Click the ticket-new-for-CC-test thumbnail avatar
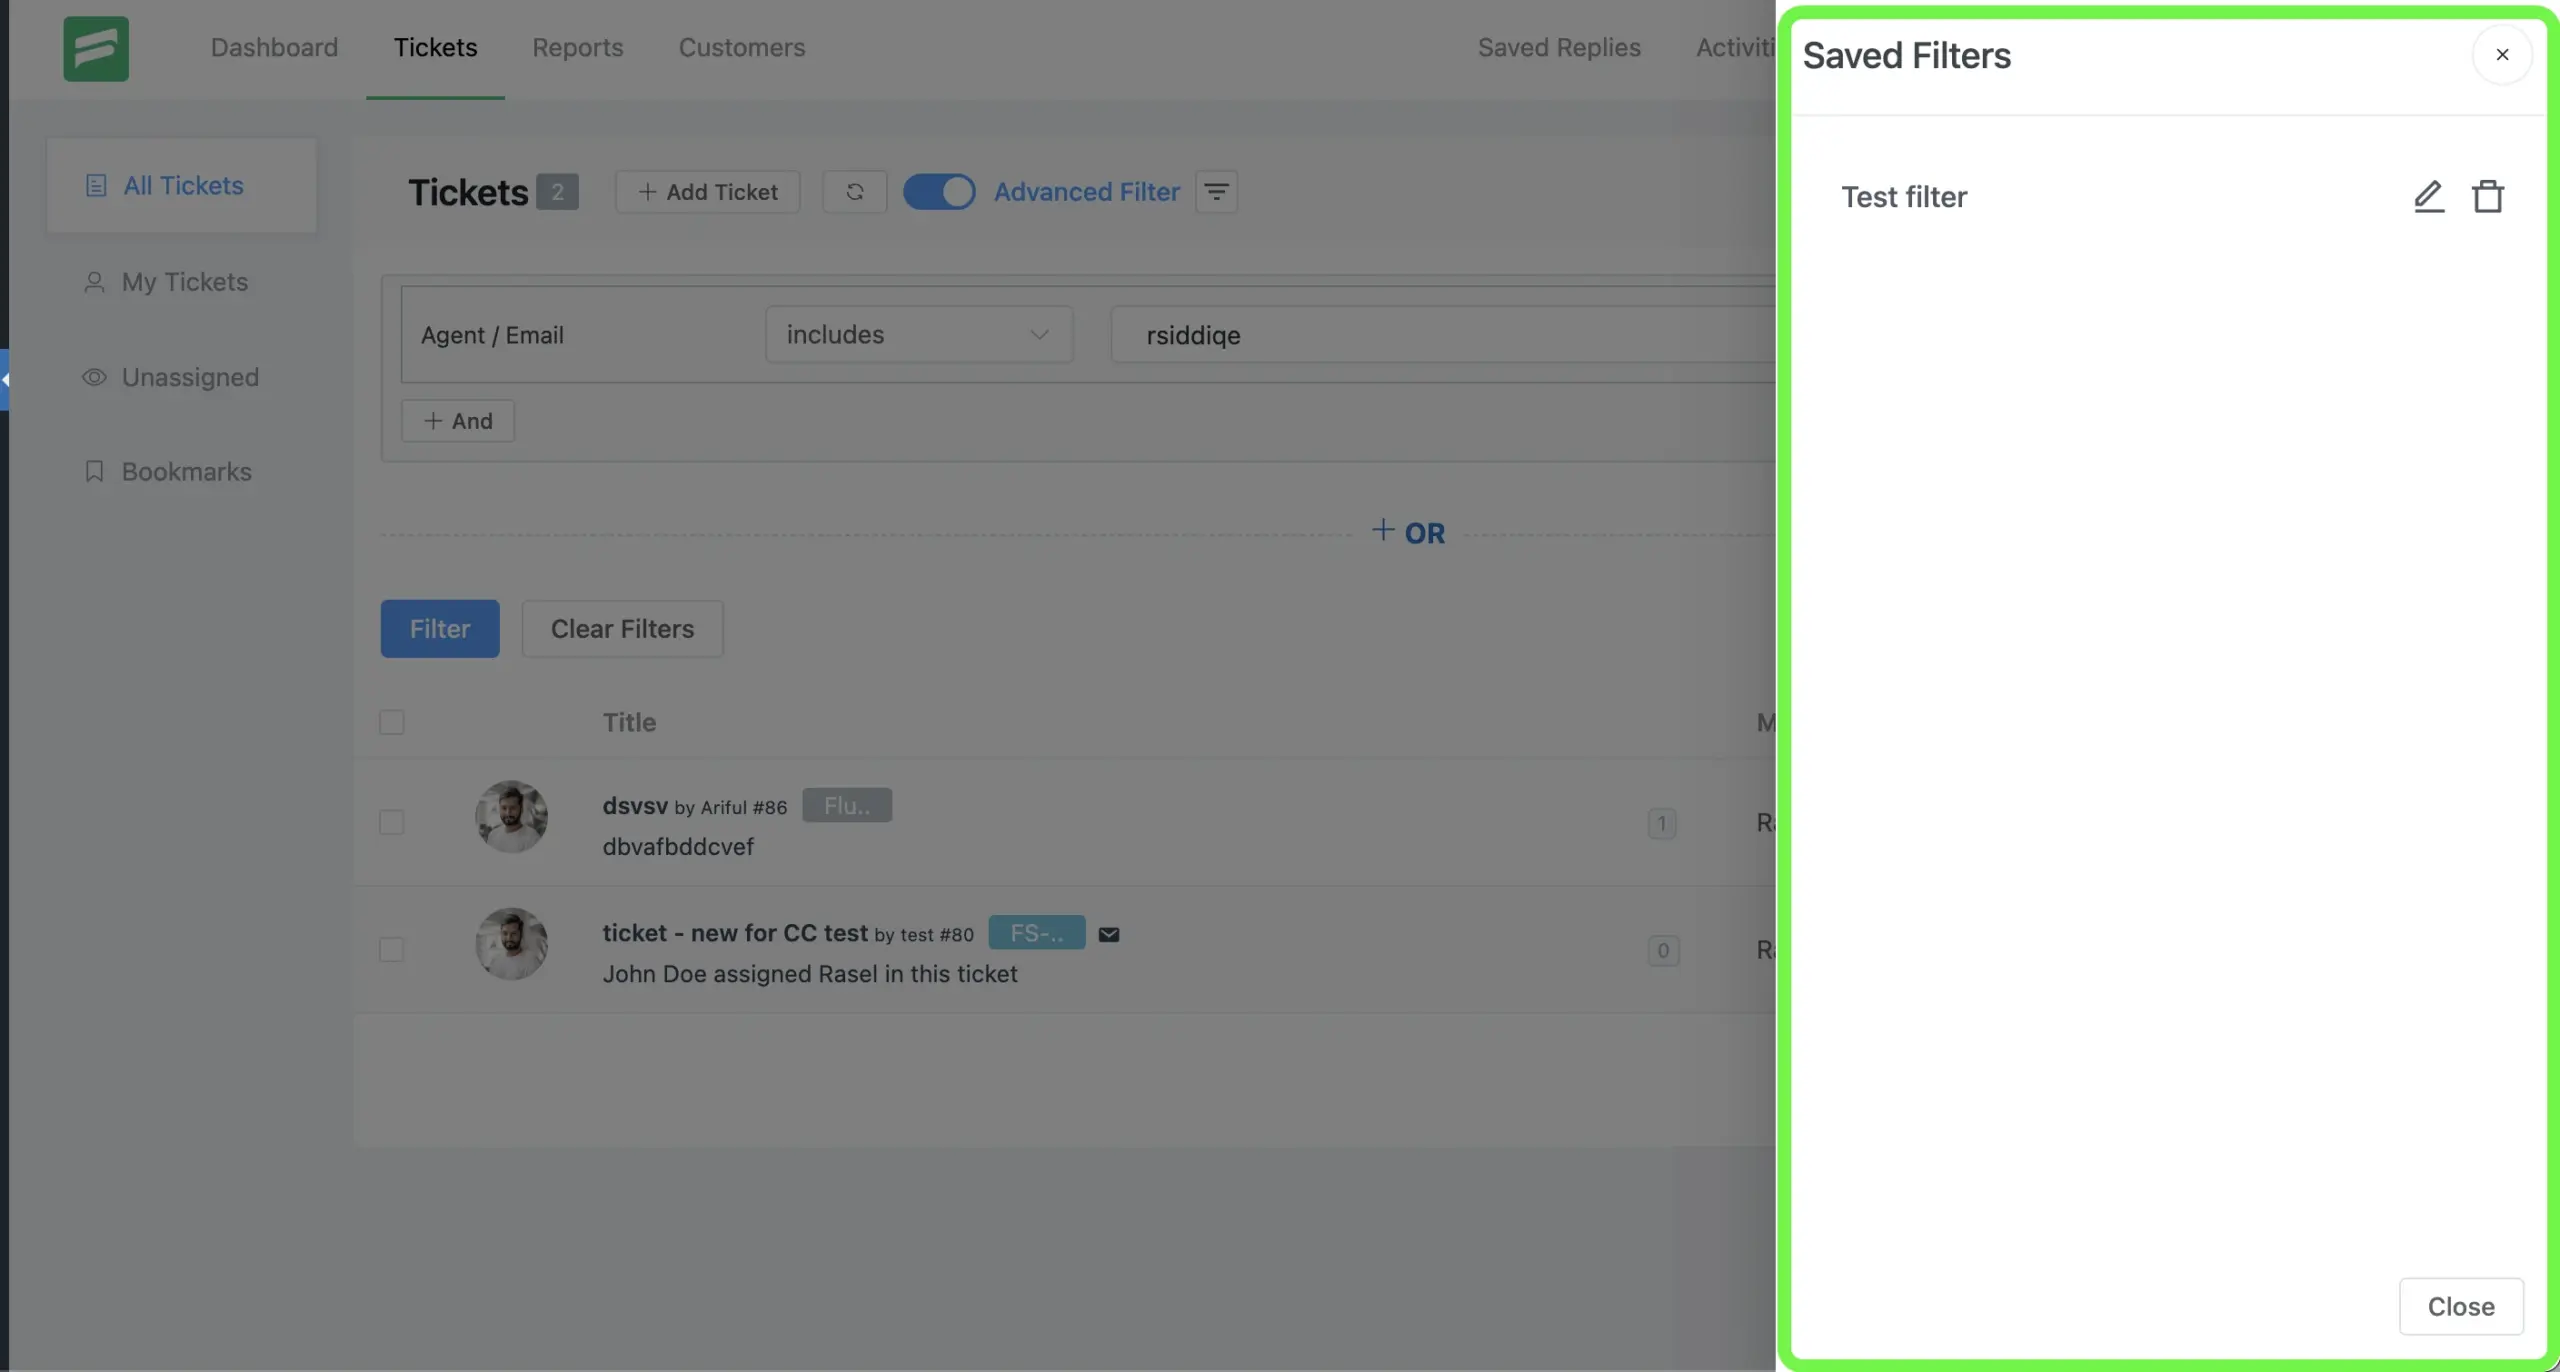Image resolution: width=2560 pixels, height=1372 pixels. point(511,943)
